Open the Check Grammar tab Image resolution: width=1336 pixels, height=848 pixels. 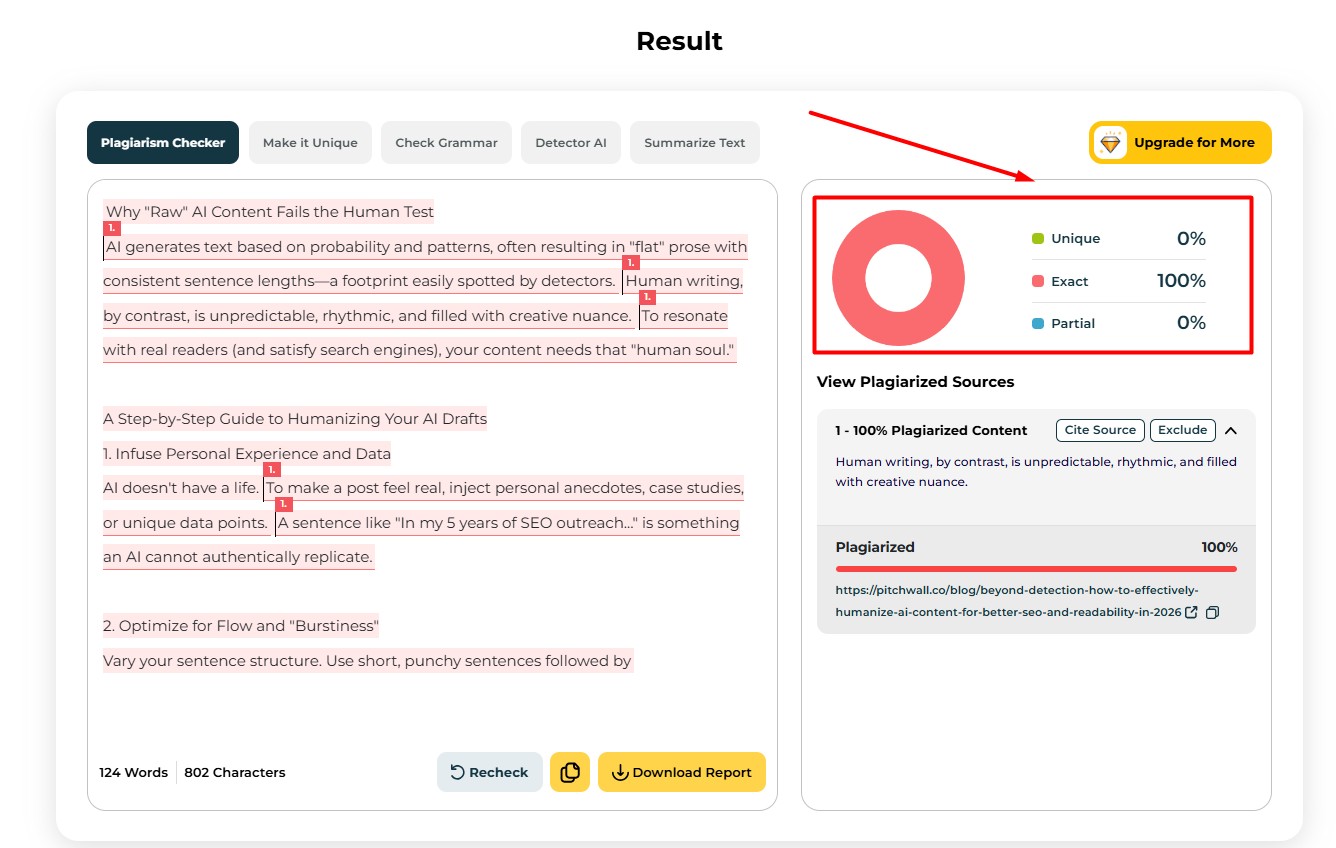point(446,143)
